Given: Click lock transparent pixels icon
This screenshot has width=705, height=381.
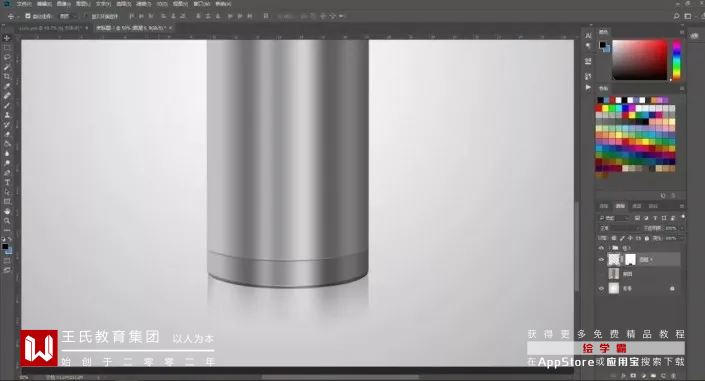Looking at the screenshot, I should pyautogui.click(x=614, y=238).
